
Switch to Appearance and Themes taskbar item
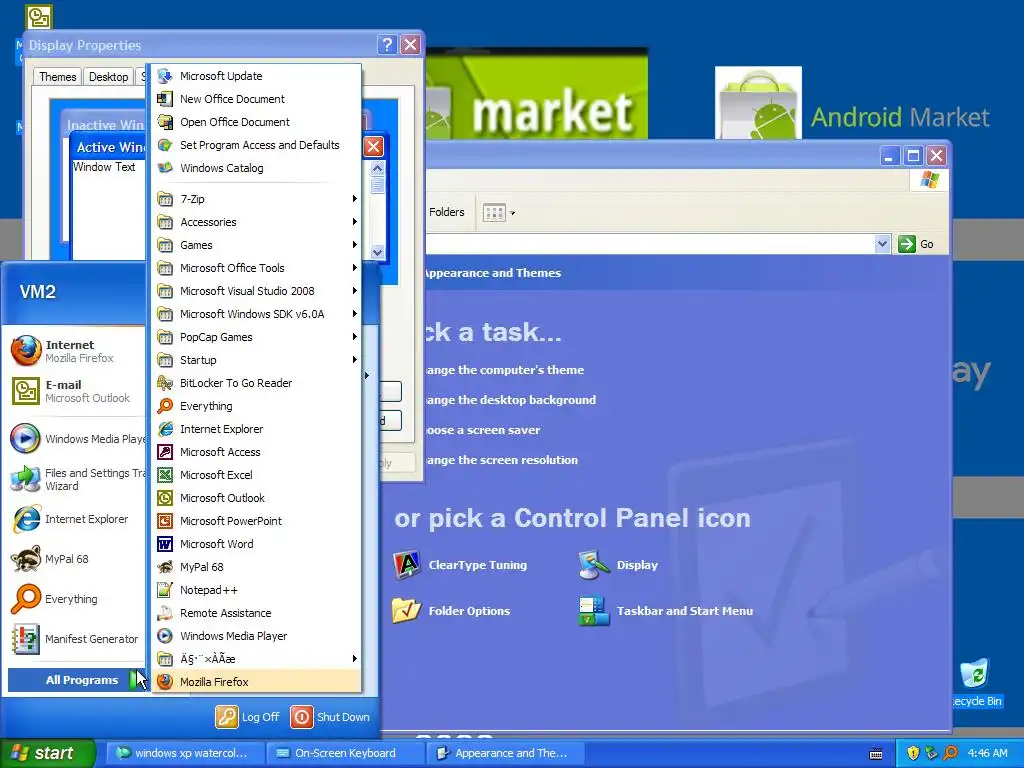pyautogui.click(x=505, y=753)
